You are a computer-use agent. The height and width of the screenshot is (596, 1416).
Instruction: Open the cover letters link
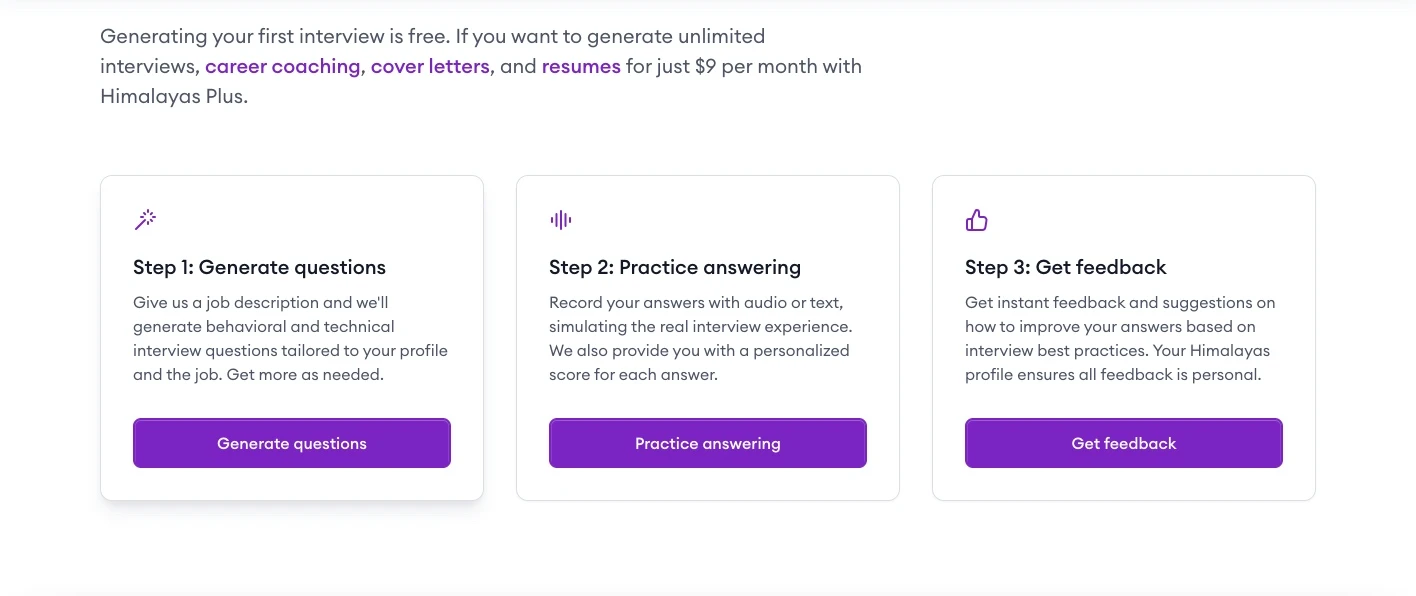(x=430, y=67)
